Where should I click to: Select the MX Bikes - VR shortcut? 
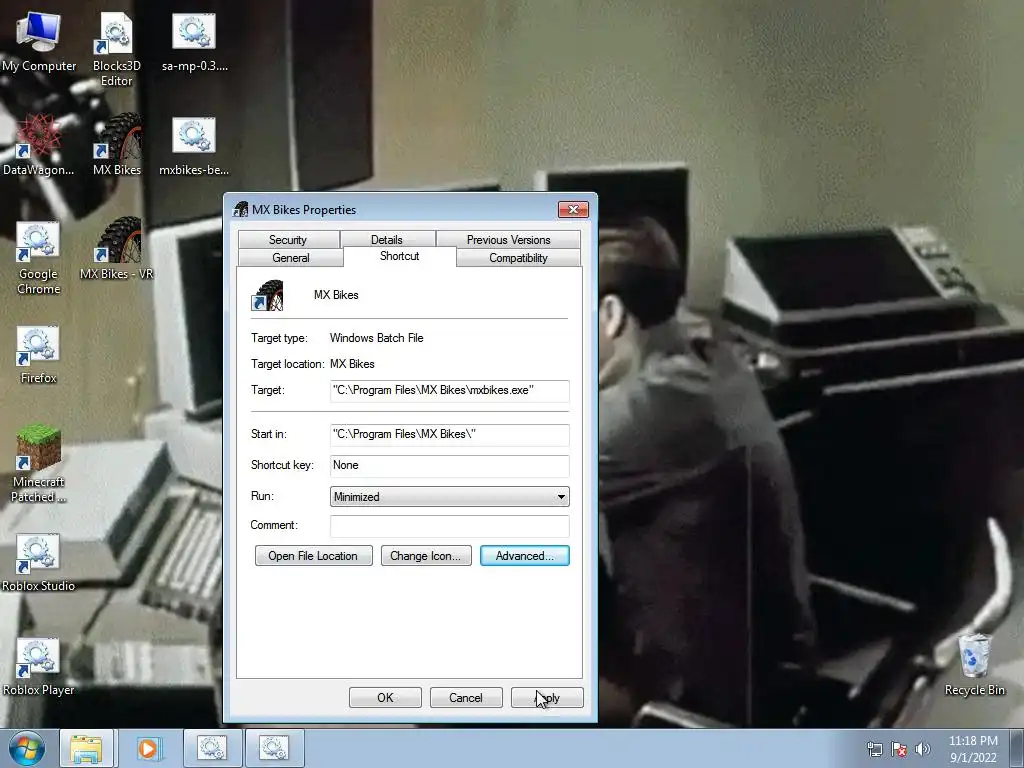point(117,249)
